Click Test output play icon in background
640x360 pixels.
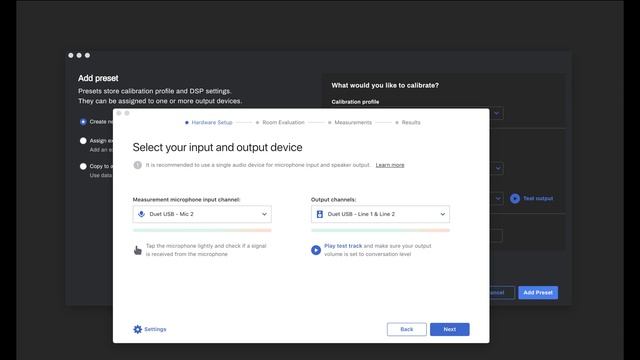tap(515, 198)
